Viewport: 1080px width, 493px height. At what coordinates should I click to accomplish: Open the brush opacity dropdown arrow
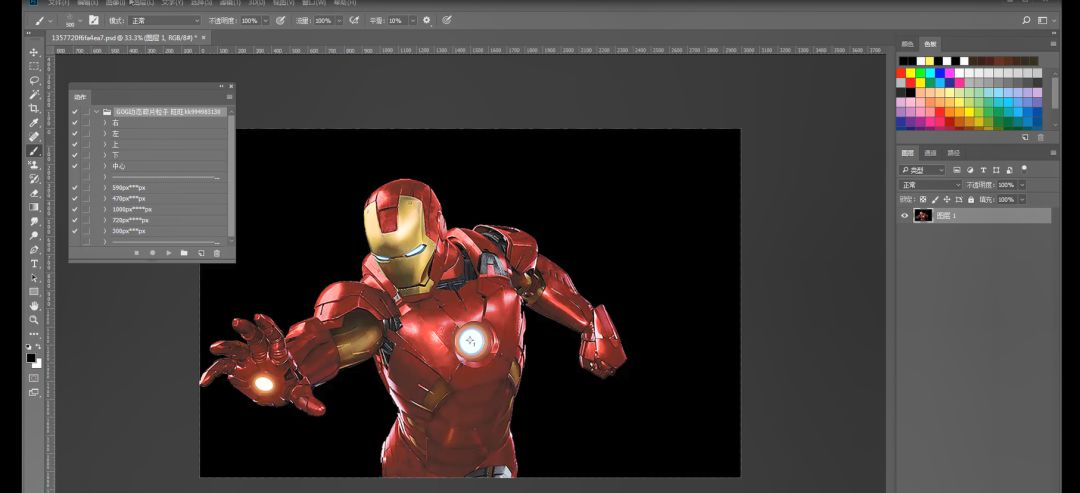265,21
